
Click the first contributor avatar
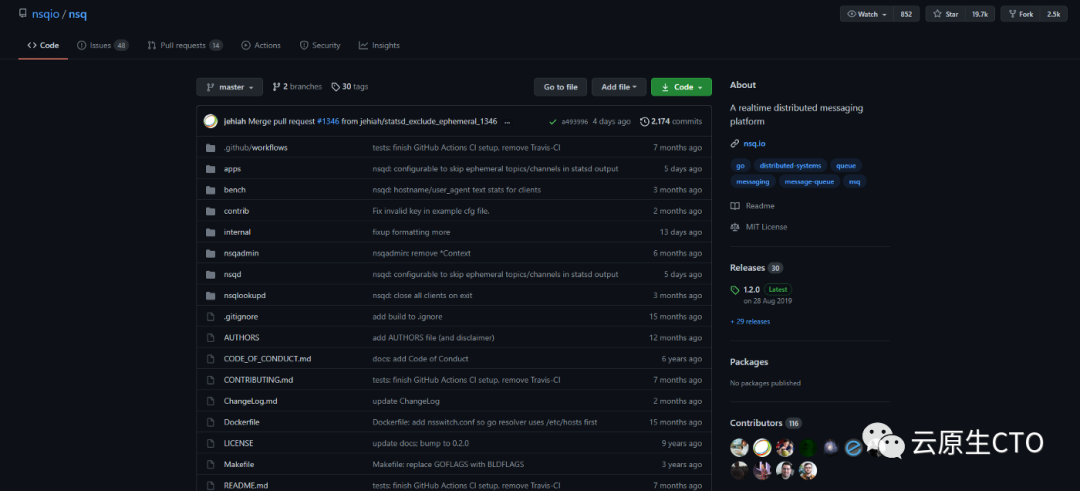click(x=739, y=448)
